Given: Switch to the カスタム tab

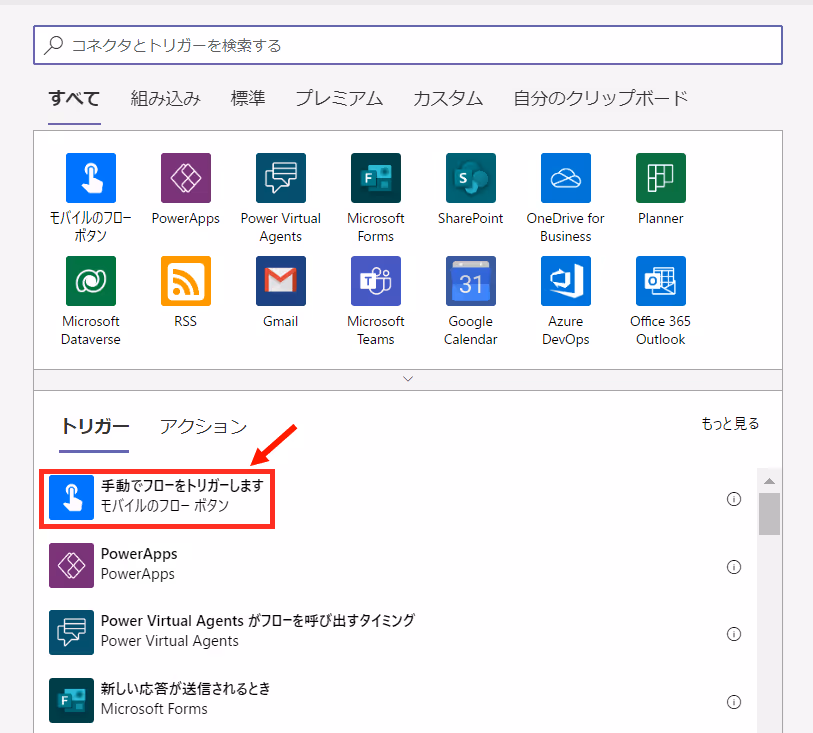Looking at the screenshot, I should (448, 98).
